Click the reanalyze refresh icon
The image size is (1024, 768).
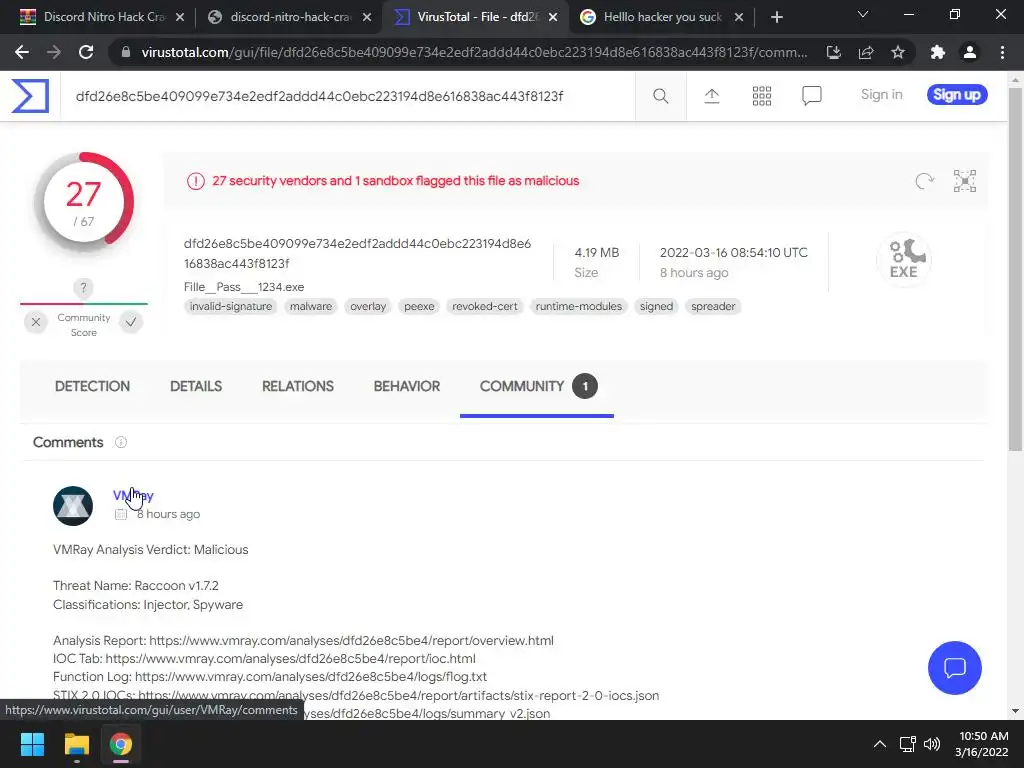pyautogui.click(x=924, y=181)
